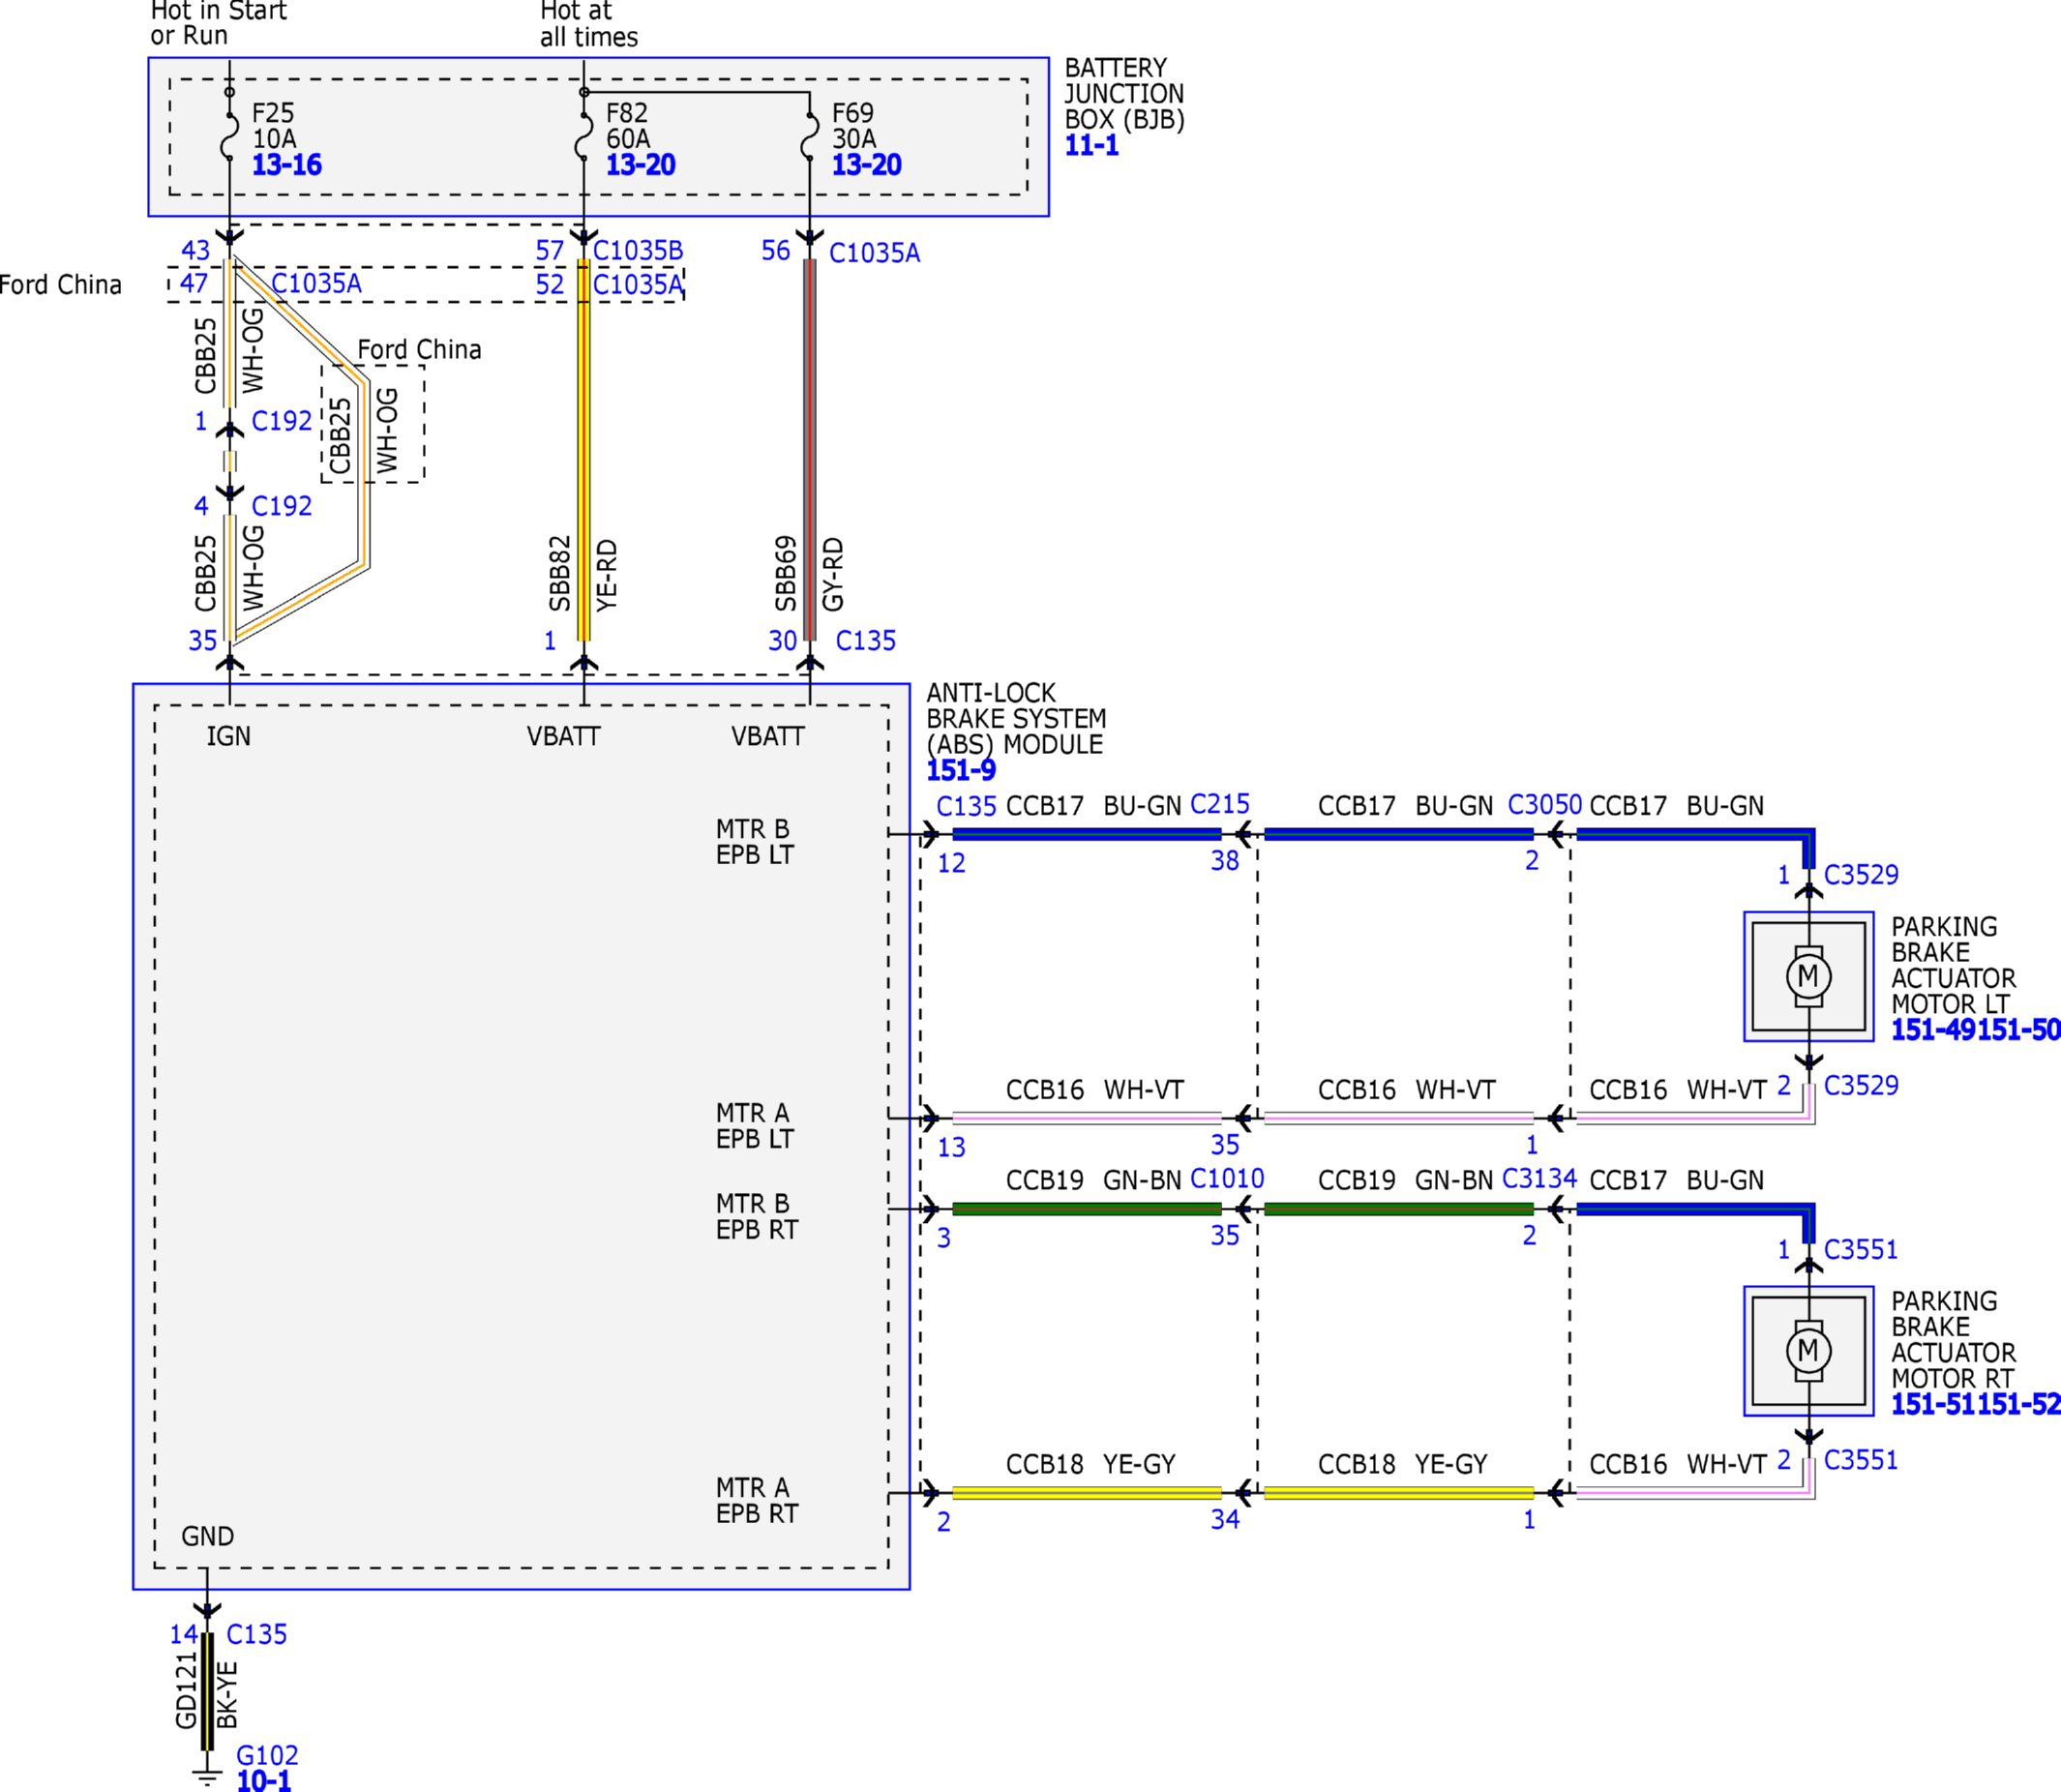Click the G102 ground symbol
Screen dimensions: 2061x1792
pos(207,1777)
